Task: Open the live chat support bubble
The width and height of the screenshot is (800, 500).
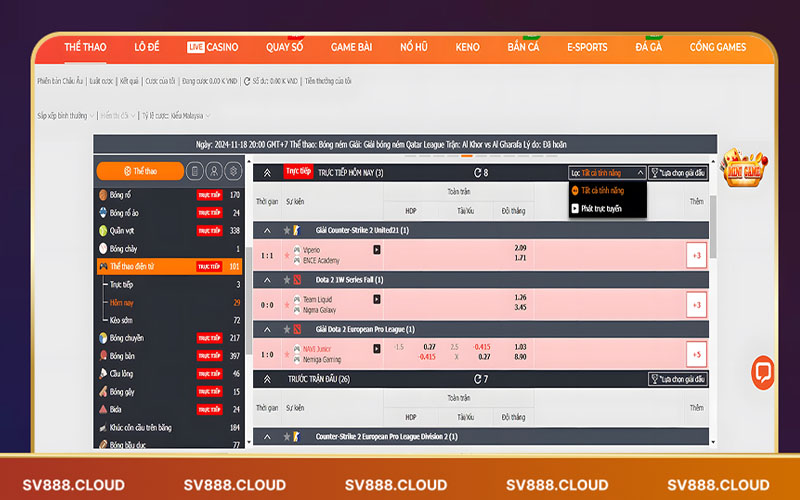Action: (x=763, y=372)
